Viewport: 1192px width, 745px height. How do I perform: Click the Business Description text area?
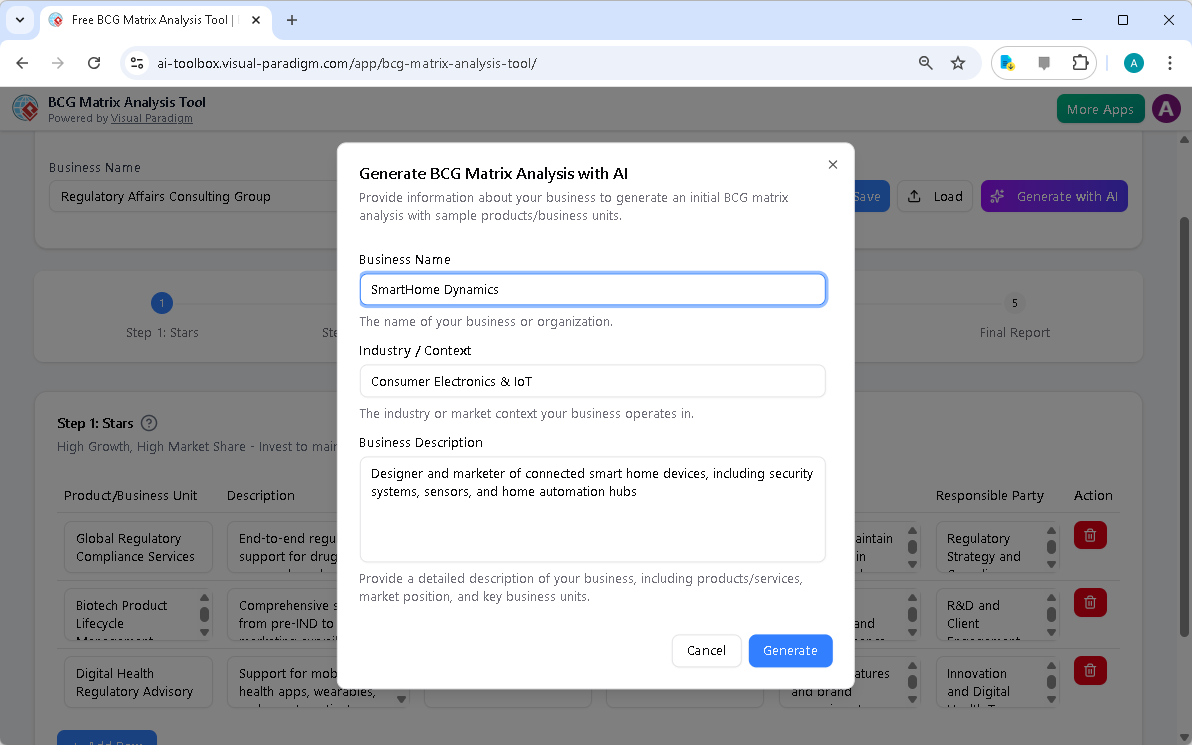(x=592, y=509)
